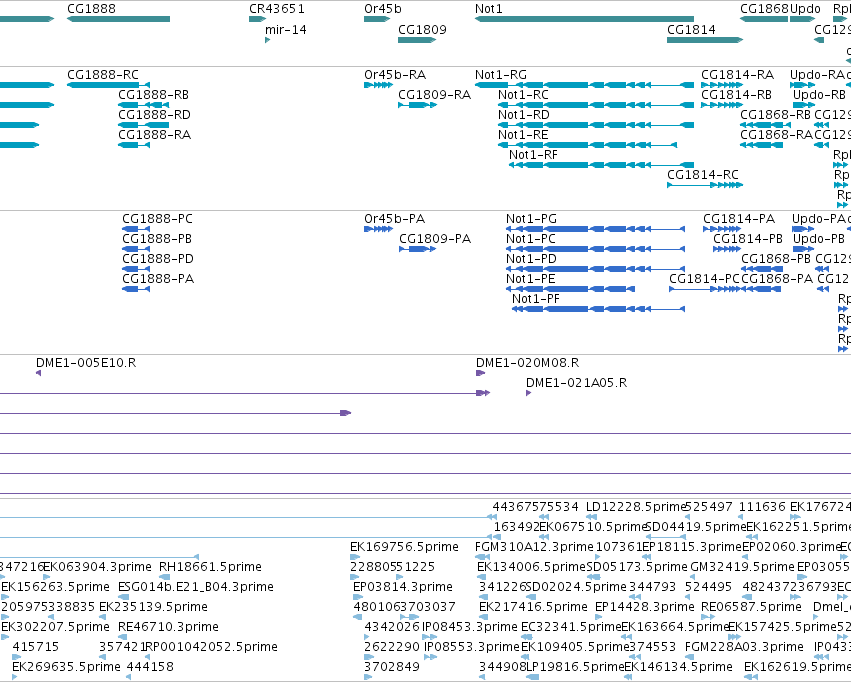Select the LD12228.5prime EST label
The image size is (851, 682).
(x=637, y=506)
